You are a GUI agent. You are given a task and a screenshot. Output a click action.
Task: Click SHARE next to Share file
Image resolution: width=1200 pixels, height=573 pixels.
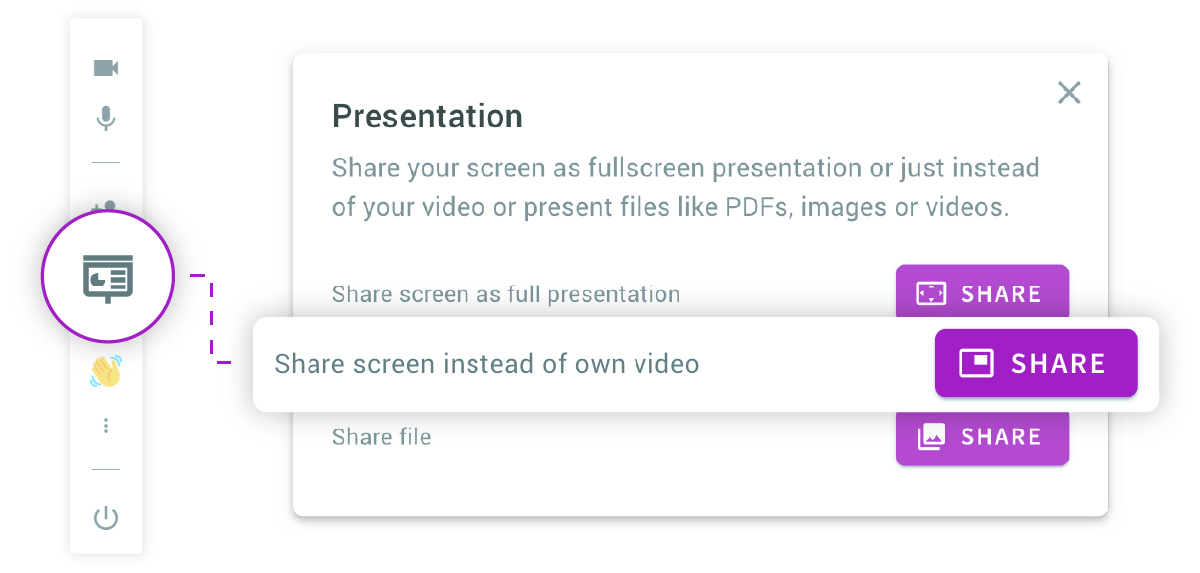[982, 437]
